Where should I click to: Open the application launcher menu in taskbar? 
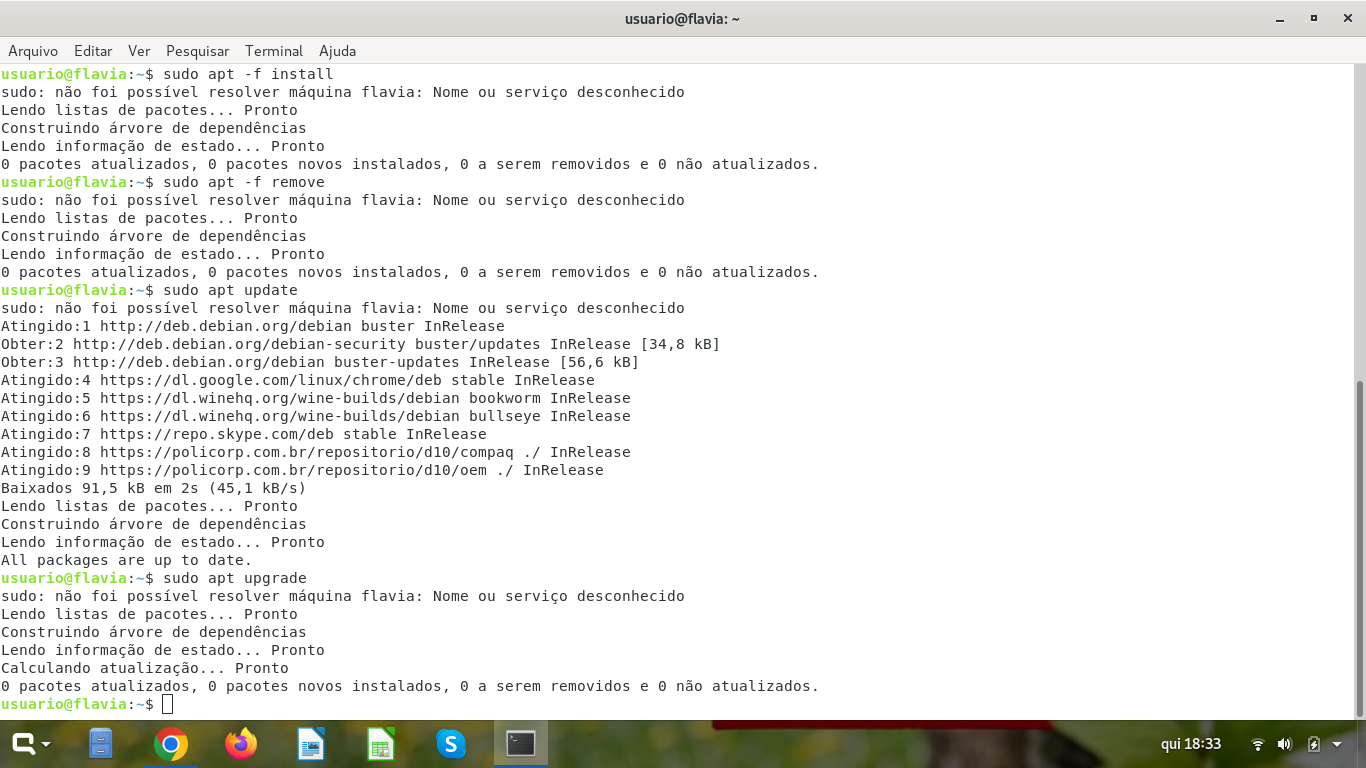(24, 743)
